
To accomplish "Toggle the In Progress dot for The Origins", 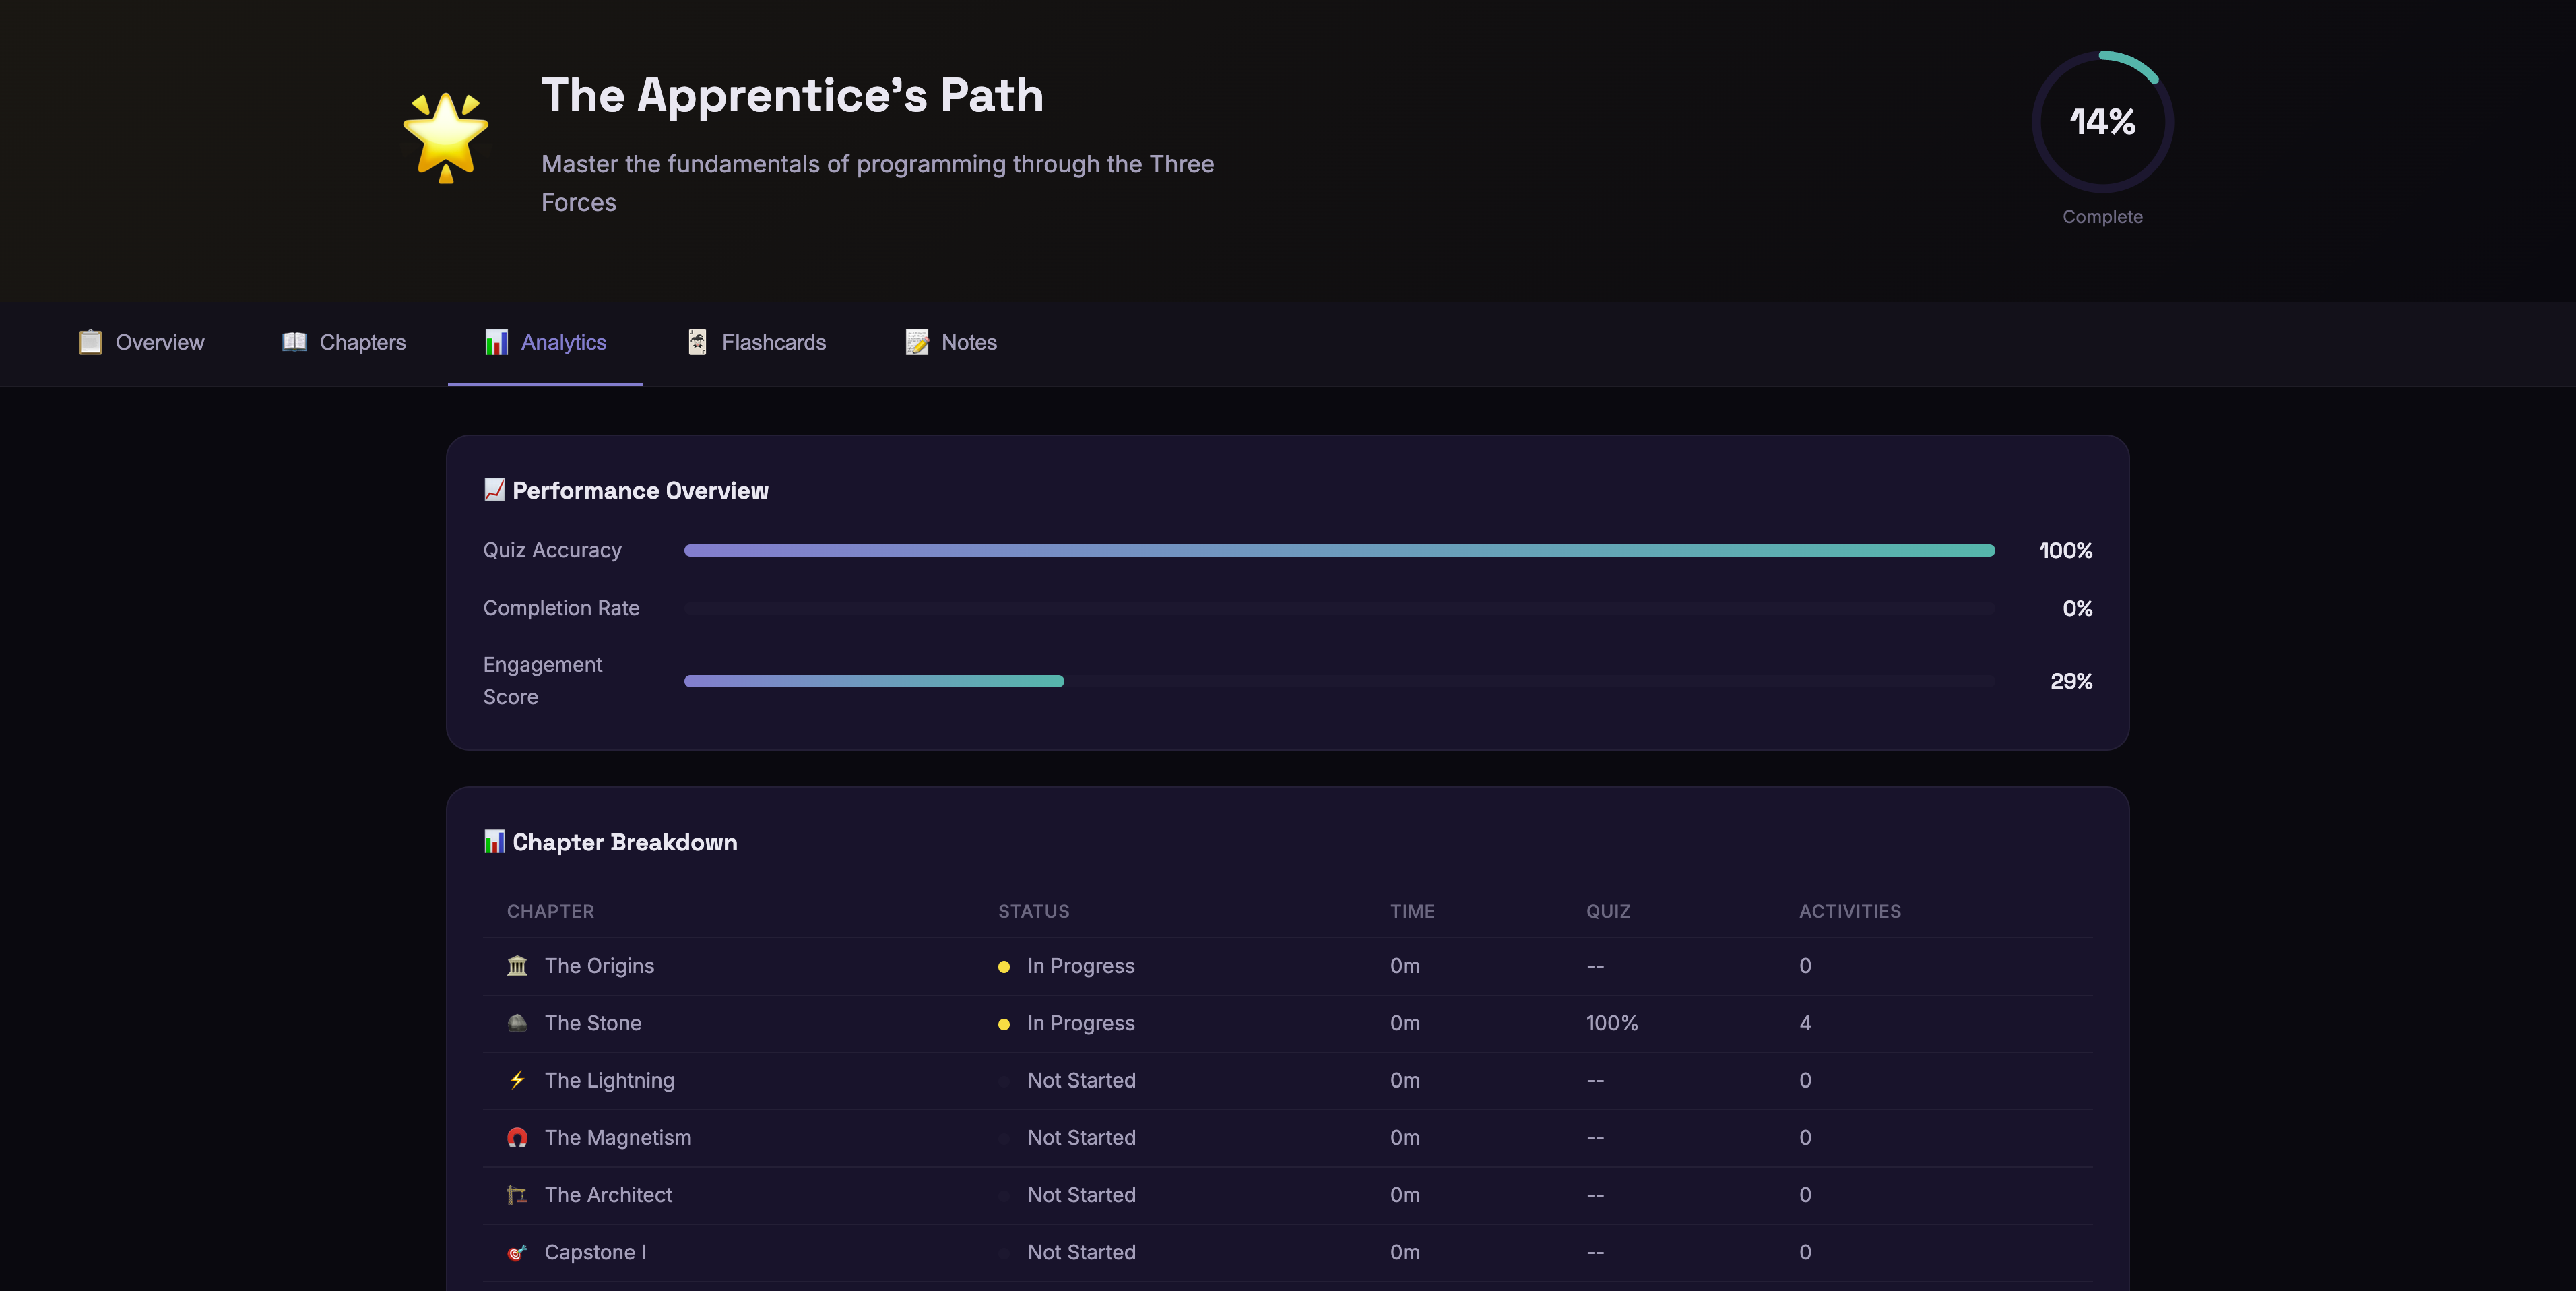I will [1004, 965].
